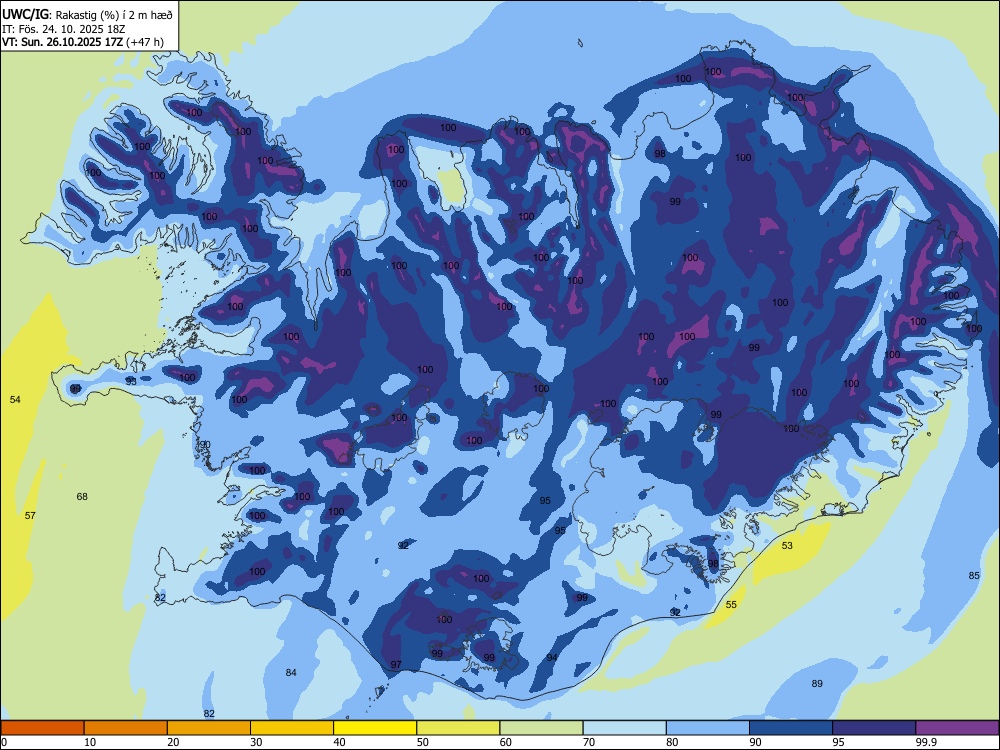This screenshot has height=750, width=1000.
Task: Click the '97' value on the south coast
Action: click(396, 665)
